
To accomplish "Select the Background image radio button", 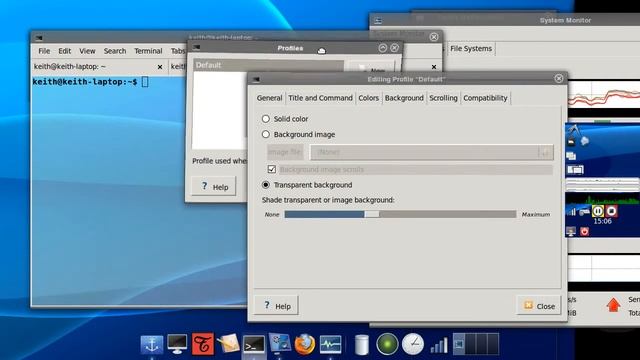I will click(x=266, y=134).
